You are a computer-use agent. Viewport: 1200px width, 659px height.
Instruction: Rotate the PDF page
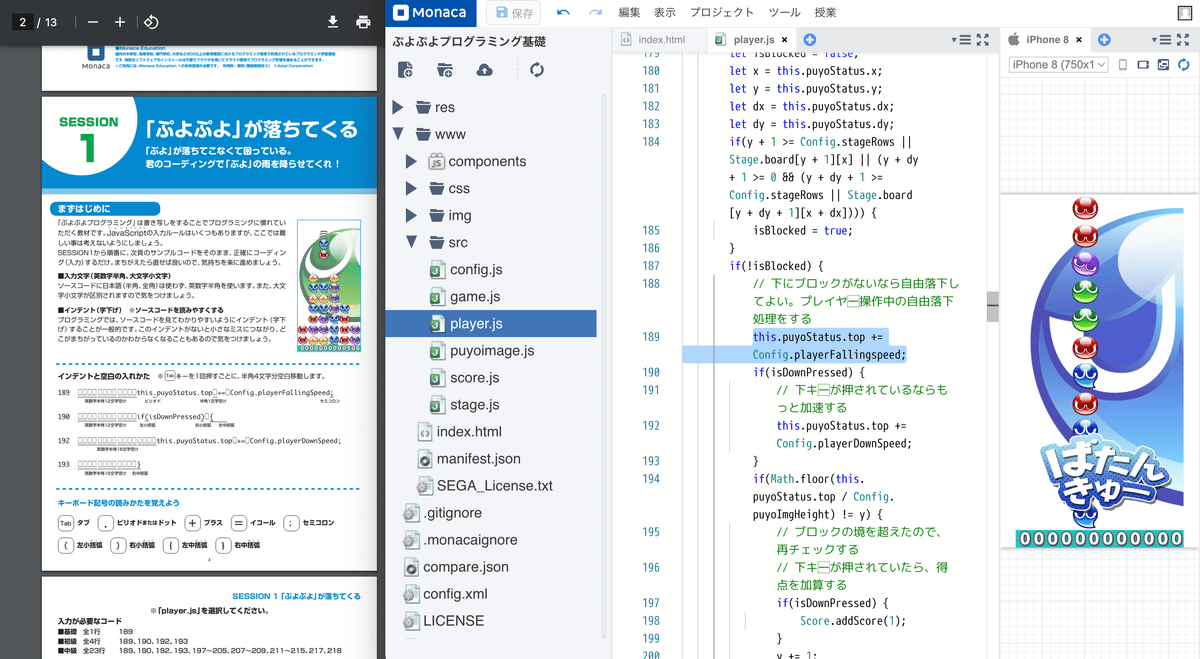150,21
